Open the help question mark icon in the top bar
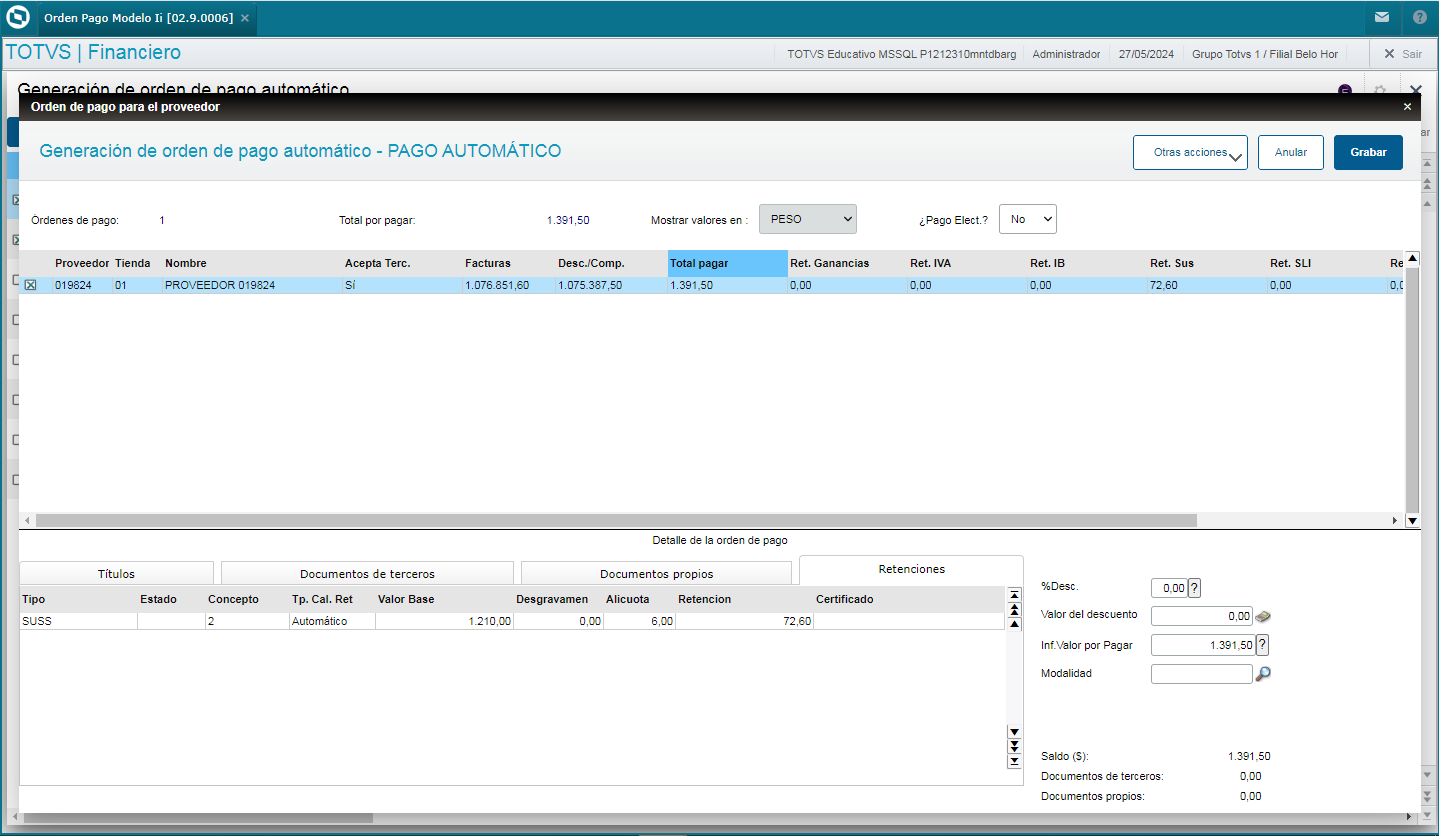1439x836 pixels. click(x=1420, y=17)
